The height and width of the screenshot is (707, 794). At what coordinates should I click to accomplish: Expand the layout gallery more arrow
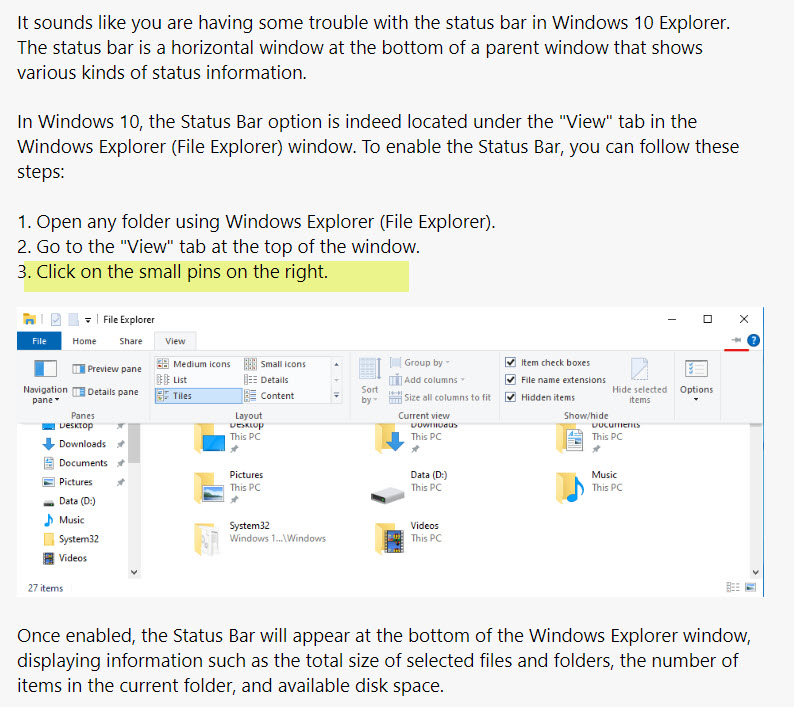click(x=336, y=396)
